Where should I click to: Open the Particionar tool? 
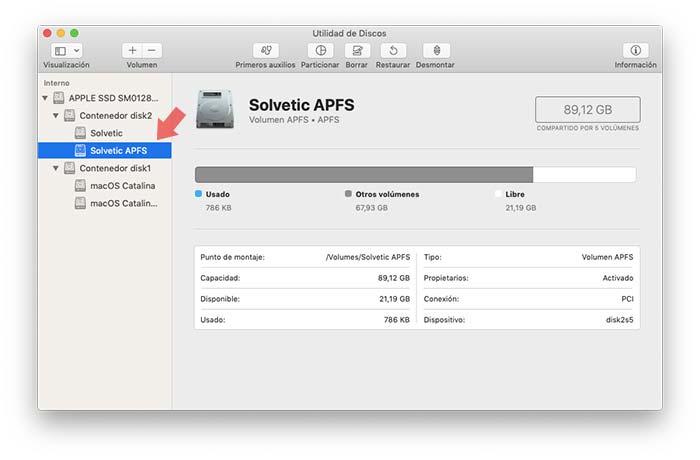(x=321, y=50)
